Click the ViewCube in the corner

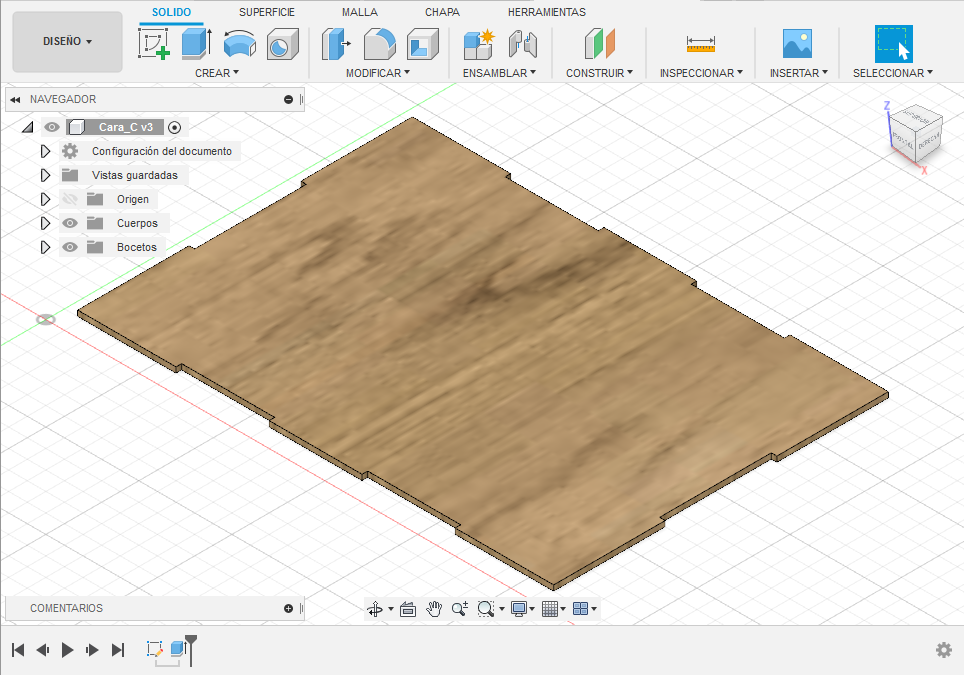pos(915,132)
